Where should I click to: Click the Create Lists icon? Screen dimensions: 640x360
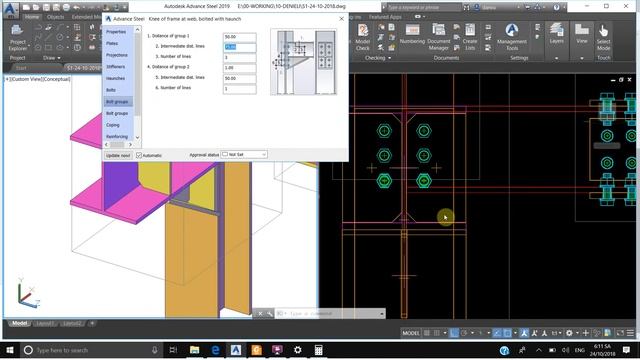[x=470, y=38]
